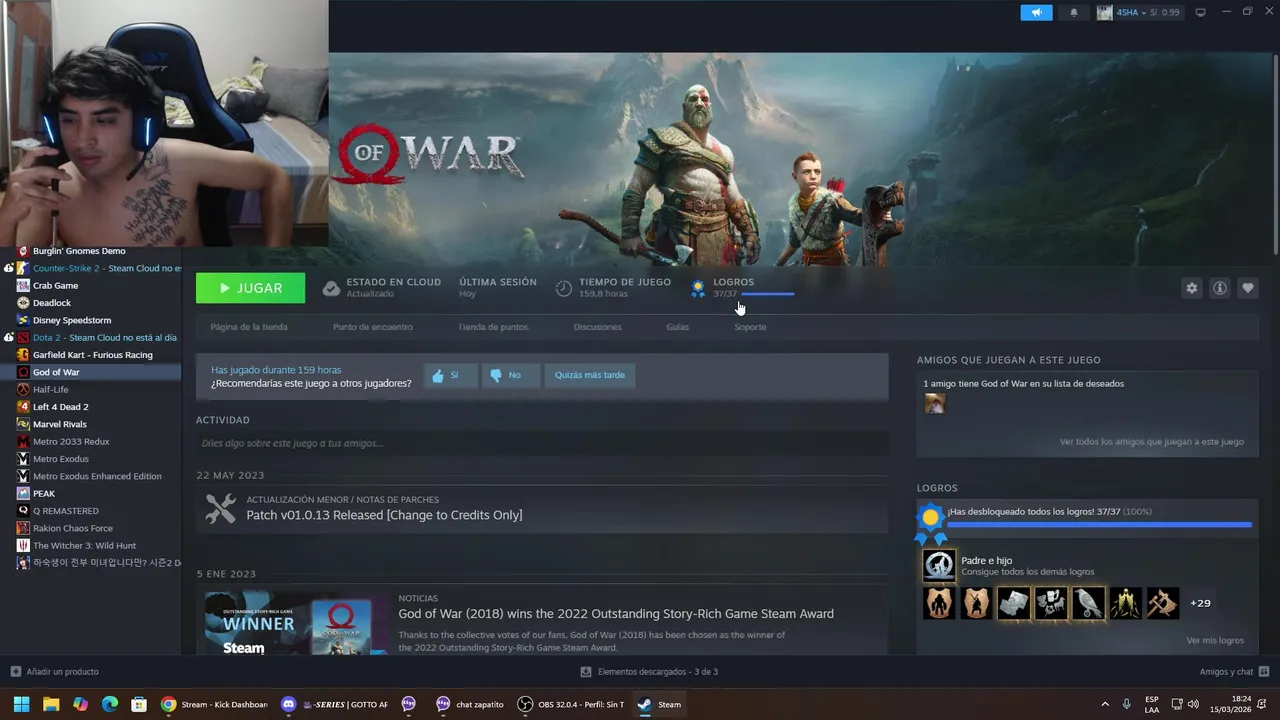
Task: Click the patch notes wrench icon
Action: coord(220,508)
